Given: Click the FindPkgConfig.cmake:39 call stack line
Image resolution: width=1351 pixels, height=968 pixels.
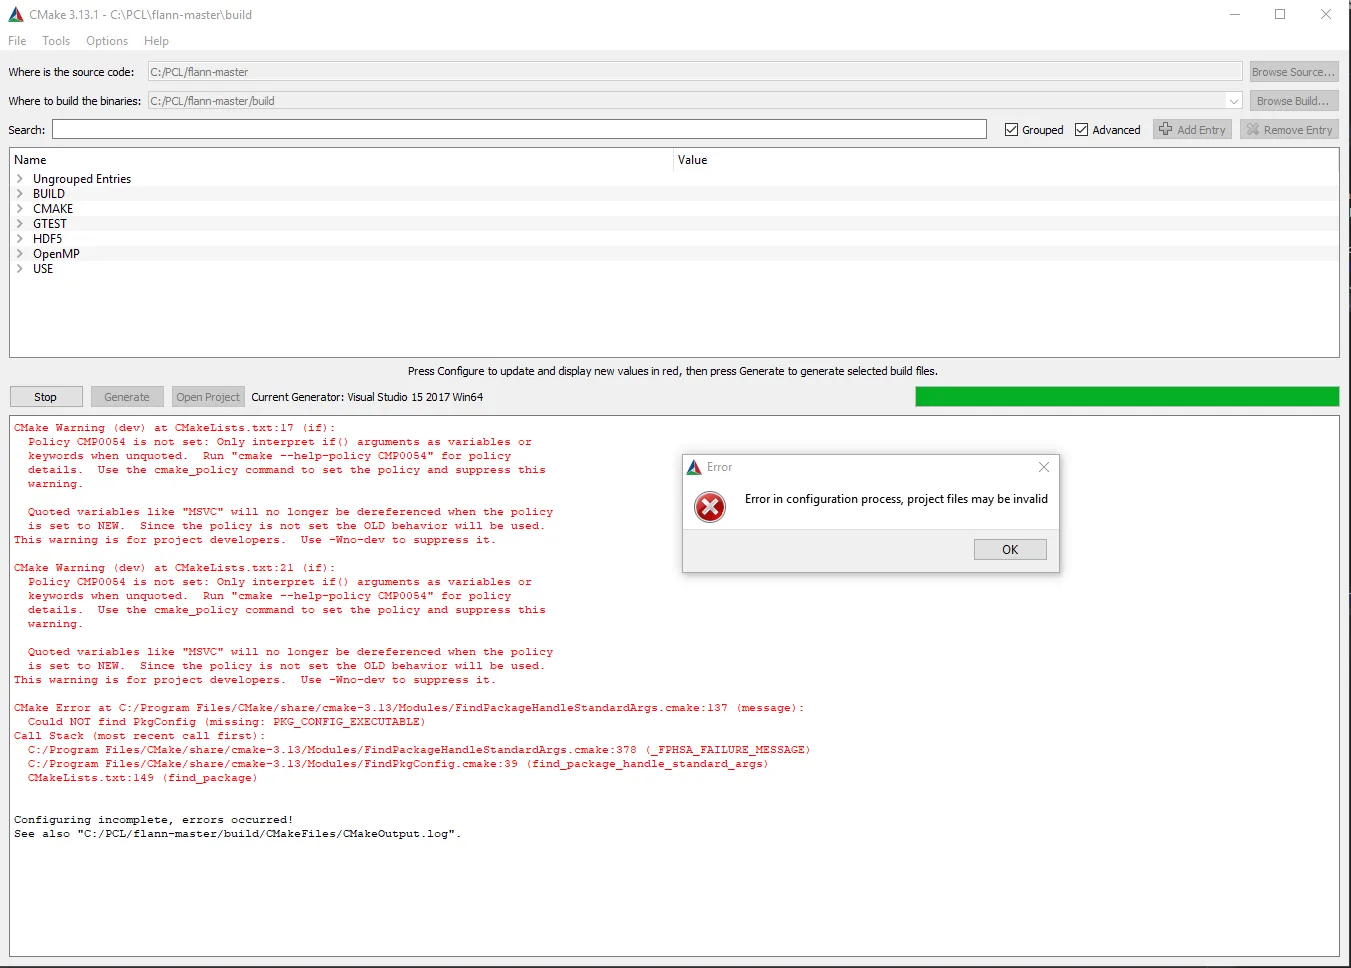Looking at the screenshot, I should coord(398,764).
